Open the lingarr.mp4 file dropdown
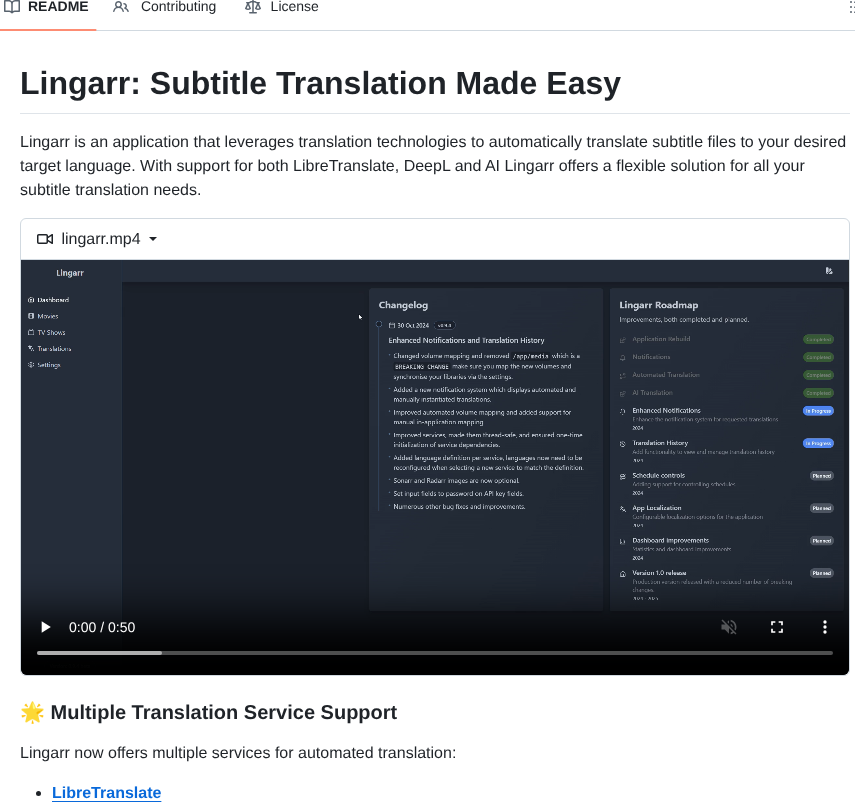 pos(152,239)
